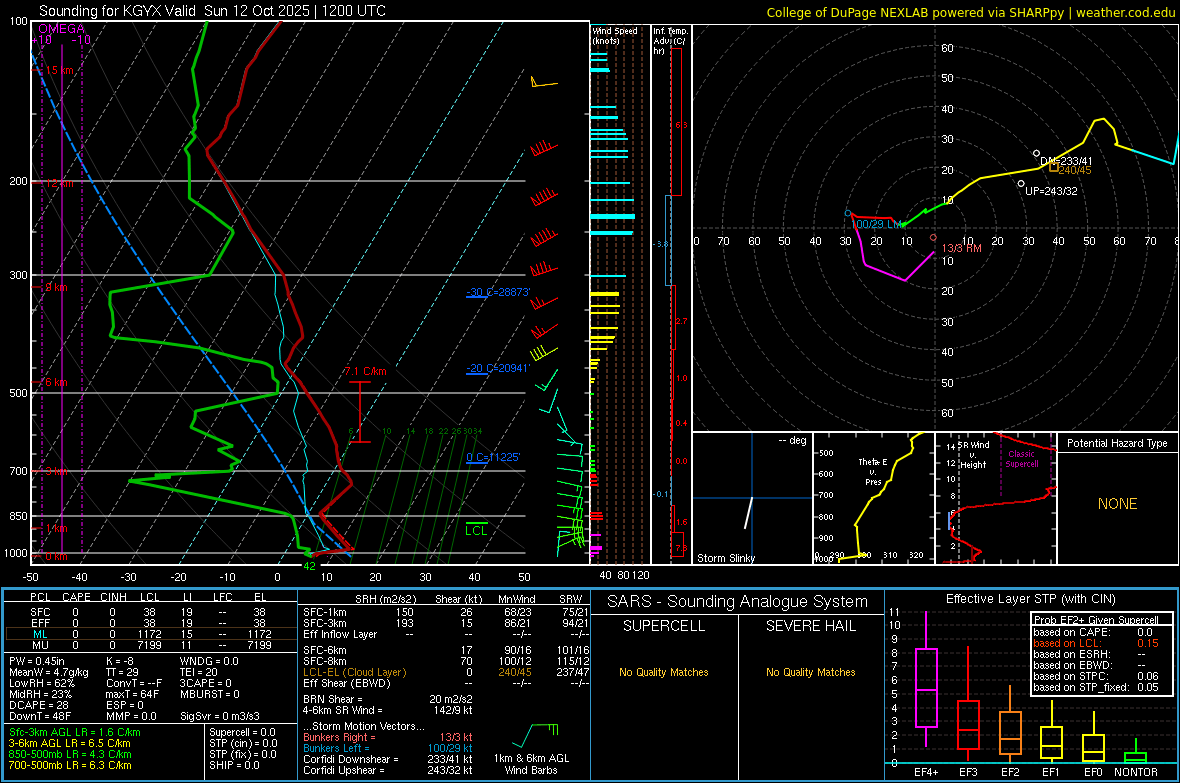Click the 'DN=233/41' hodograph label
Screen dimensions: 1180x783
coord(1066,161)
